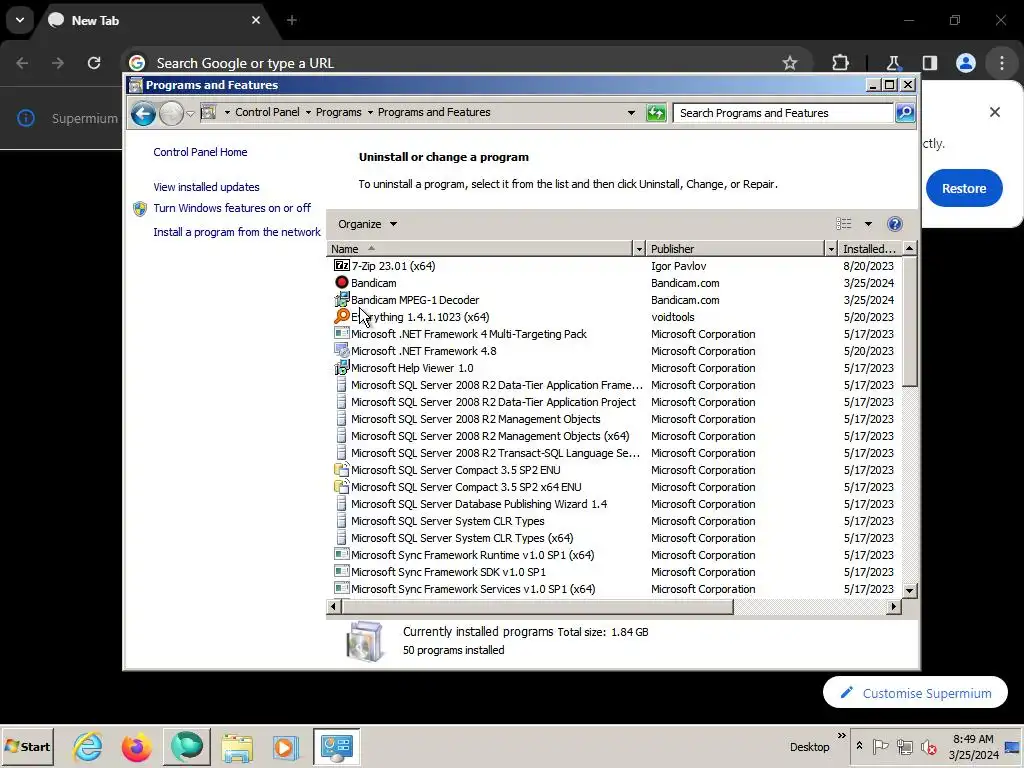Image resolution: width=1024 pixels, height=768 pixels.
Task: Sort by the Name column header
Action: [480, 249]
